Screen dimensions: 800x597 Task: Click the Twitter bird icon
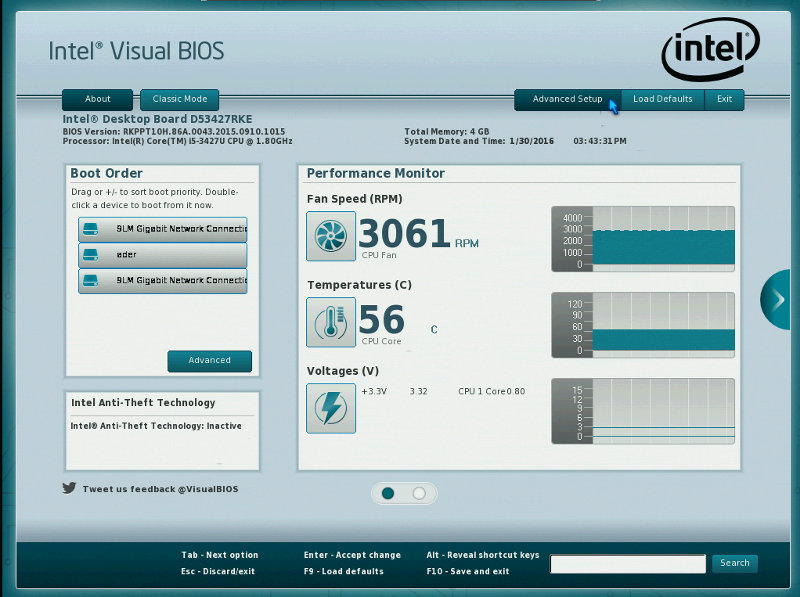click(x=69, y=488)
